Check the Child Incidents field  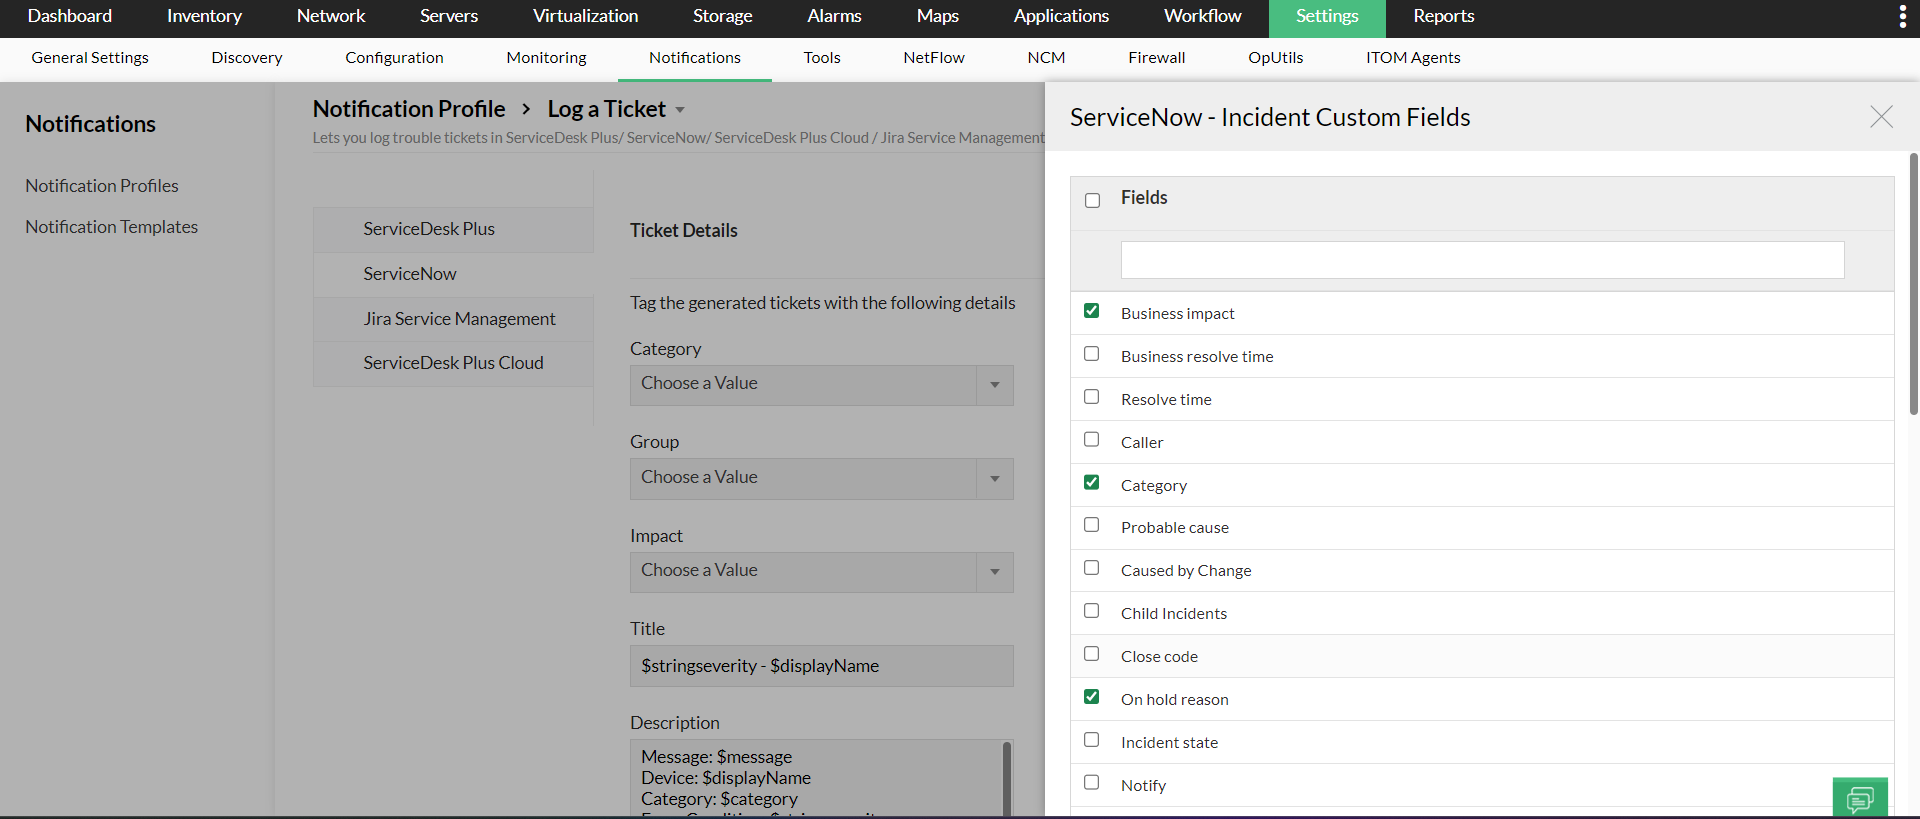coord(1091,611)
